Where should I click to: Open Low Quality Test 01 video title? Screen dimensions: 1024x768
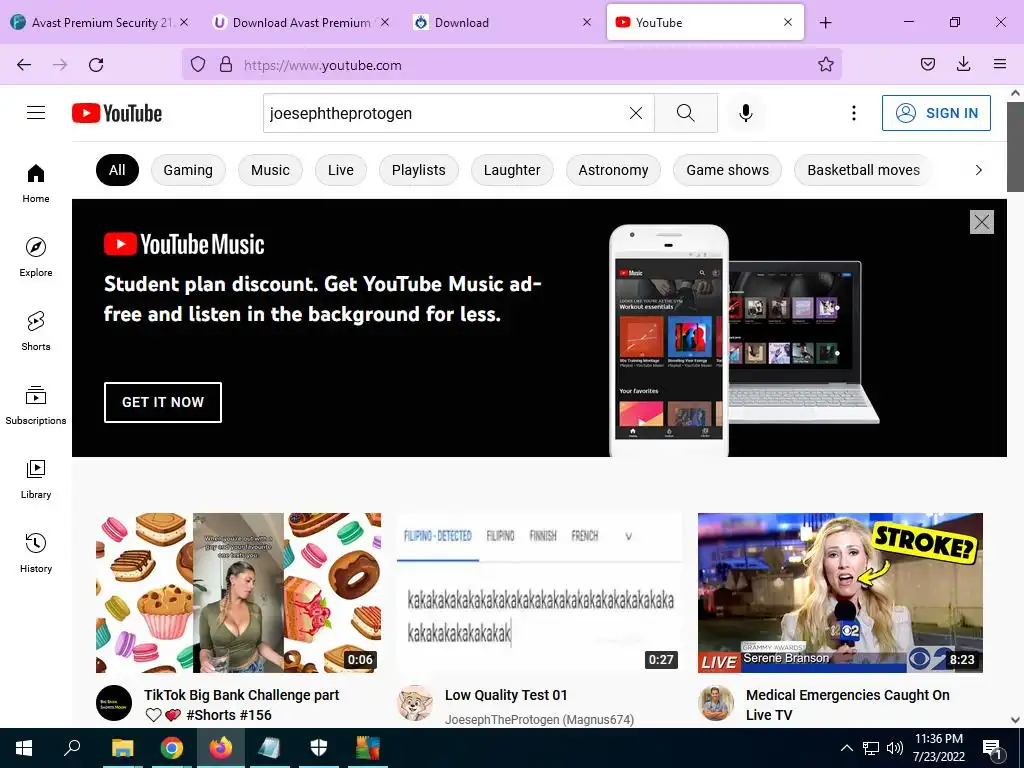click(506, 696)
